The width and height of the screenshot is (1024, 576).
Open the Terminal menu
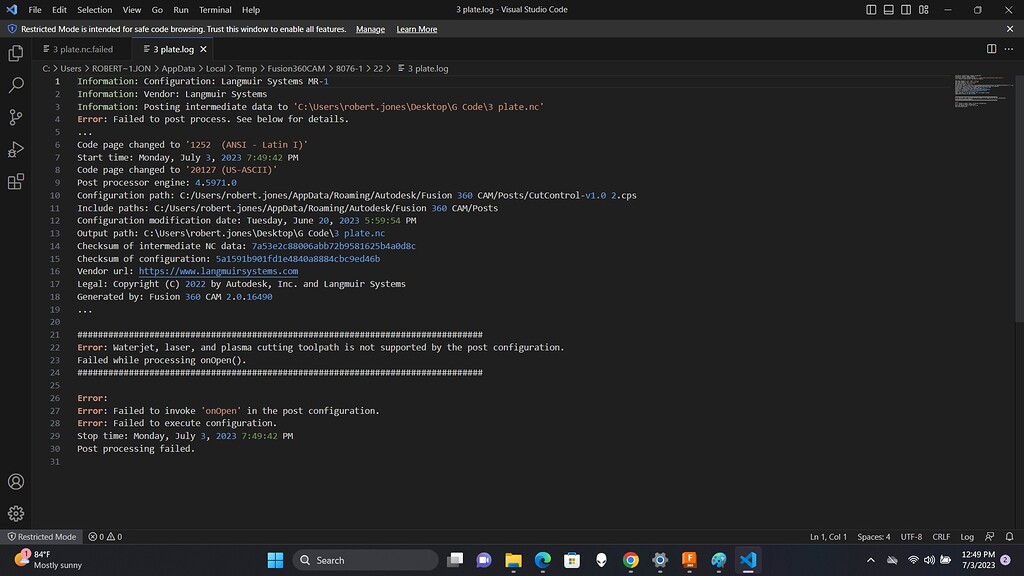[x=214, y=10]
